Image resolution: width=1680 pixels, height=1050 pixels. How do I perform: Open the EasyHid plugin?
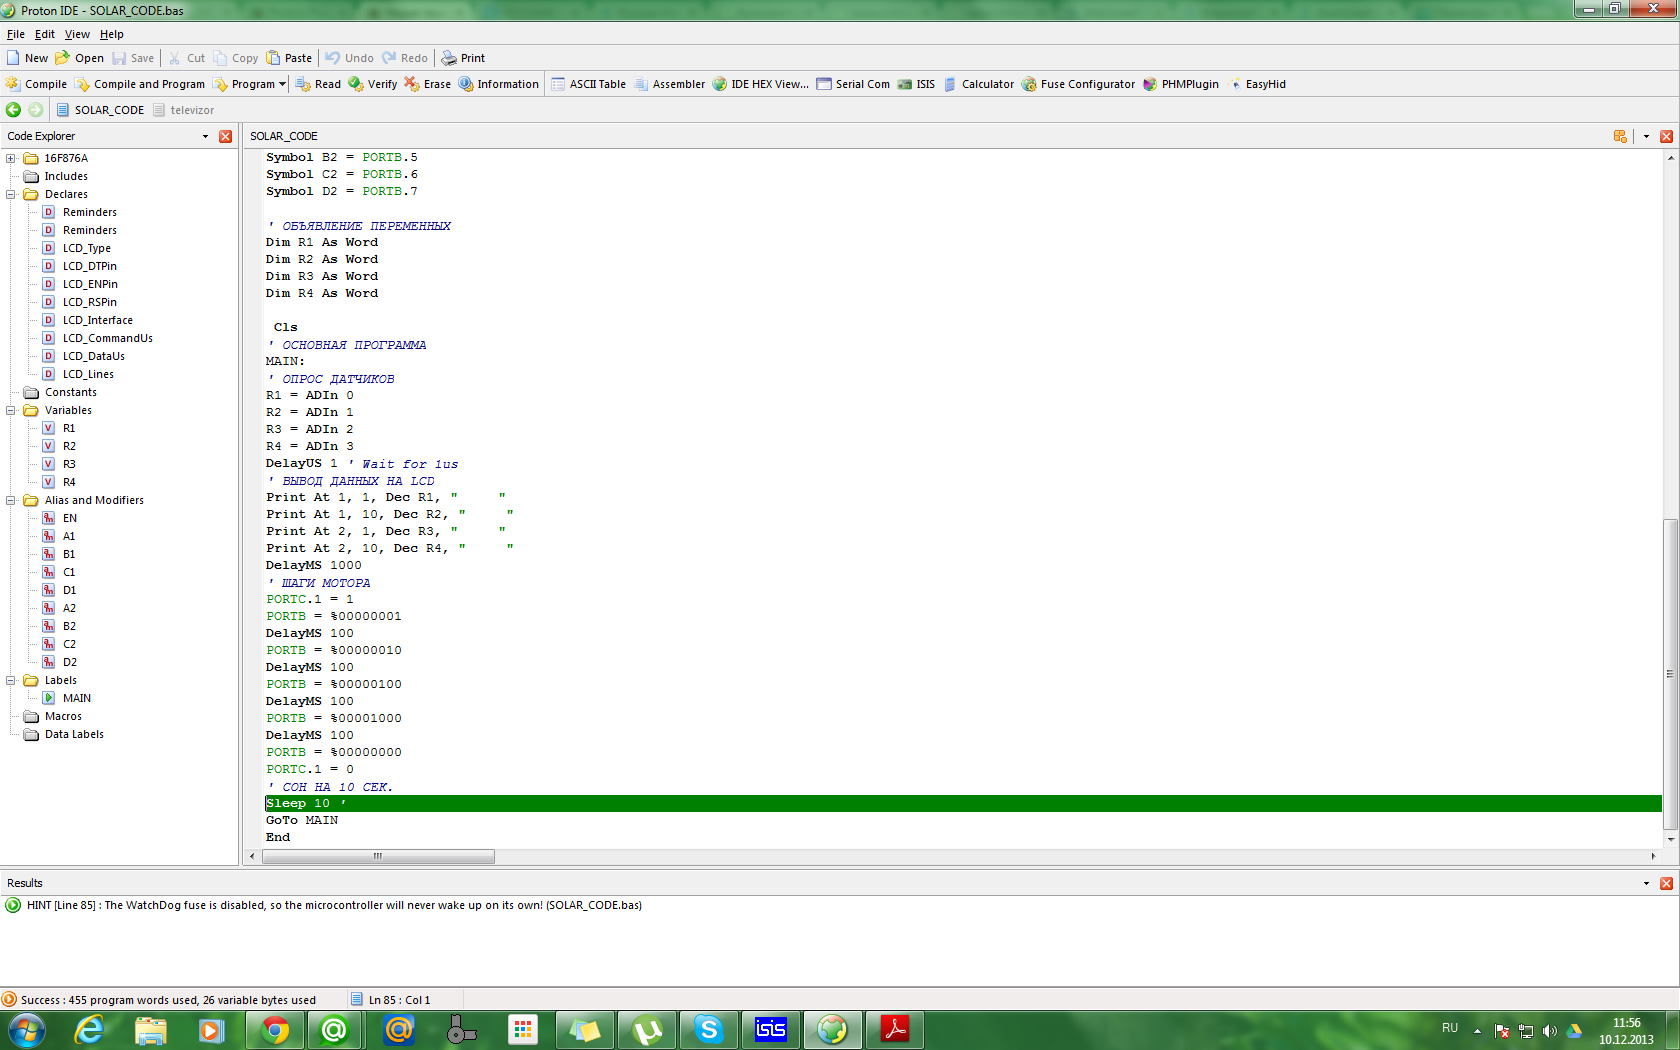point(1256,84)
